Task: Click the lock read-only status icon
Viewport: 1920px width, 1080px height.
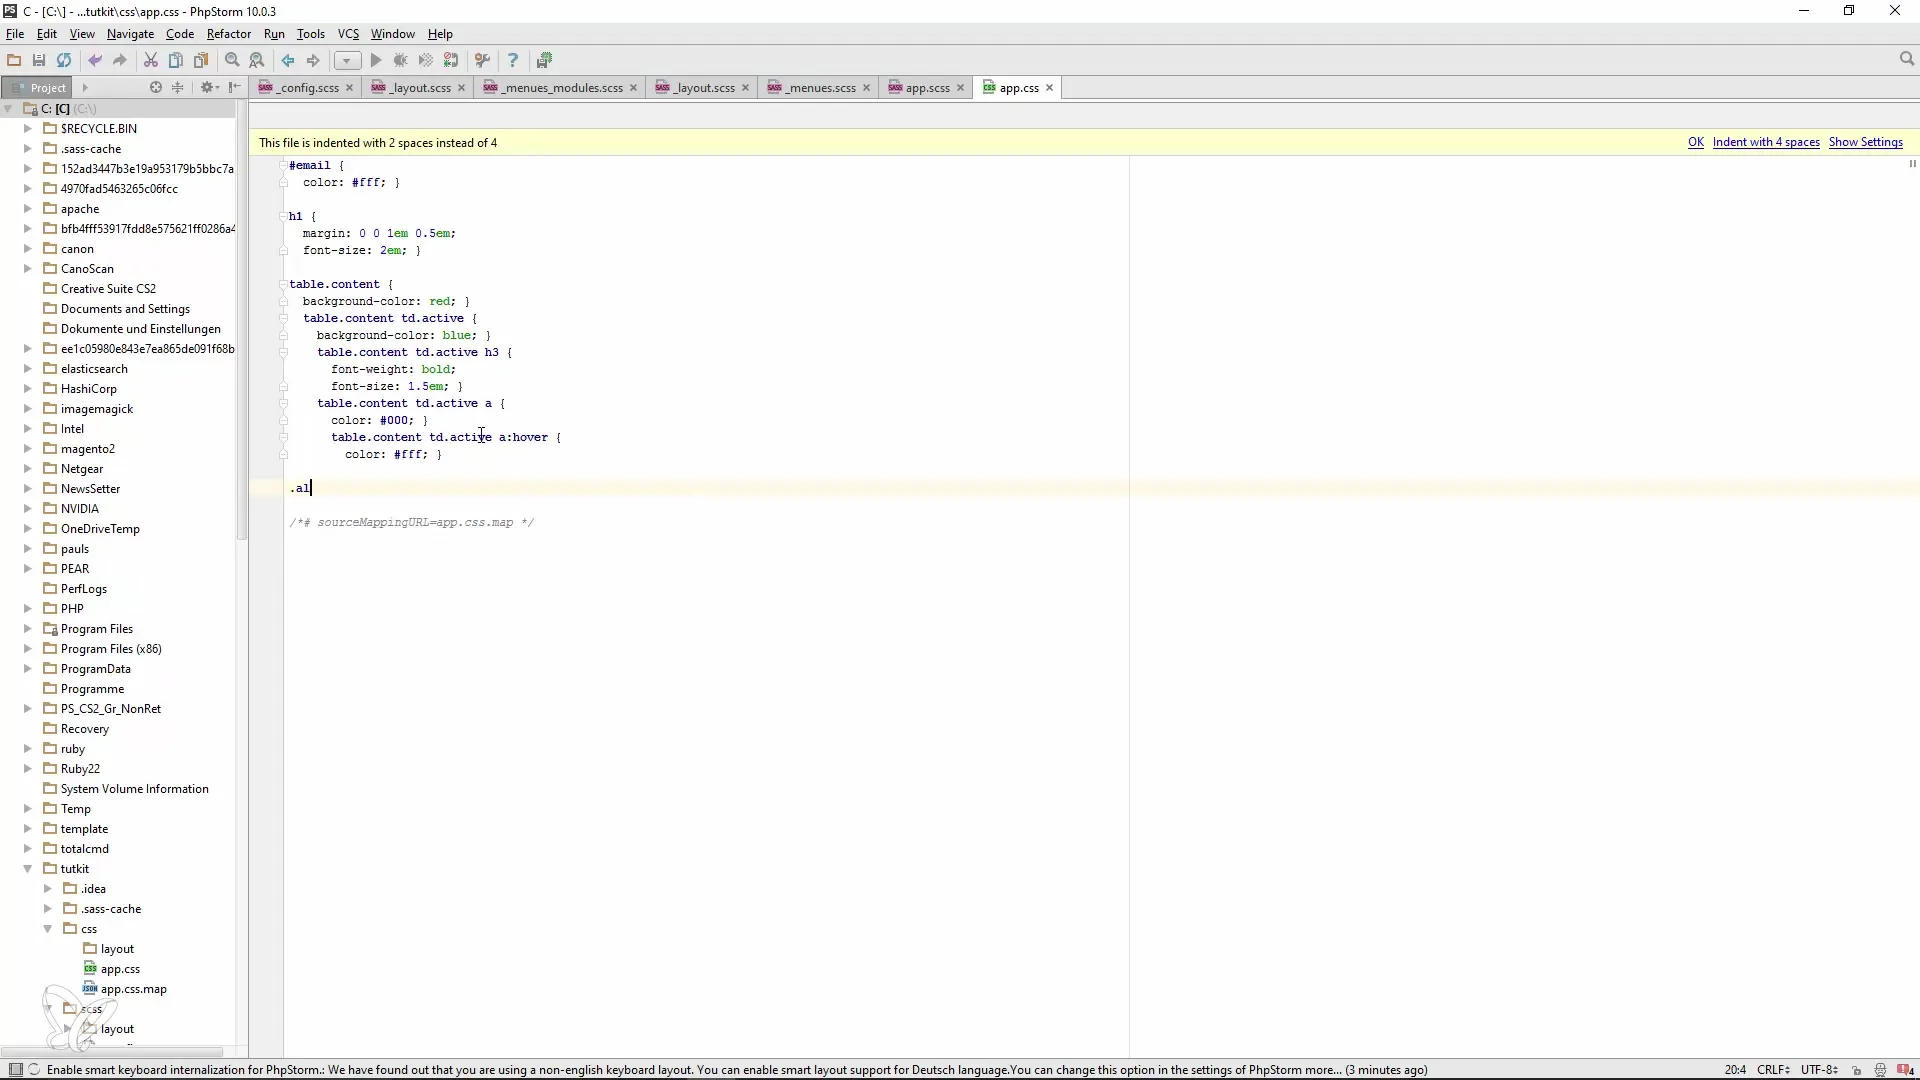Action: tap(1857, 1070)
